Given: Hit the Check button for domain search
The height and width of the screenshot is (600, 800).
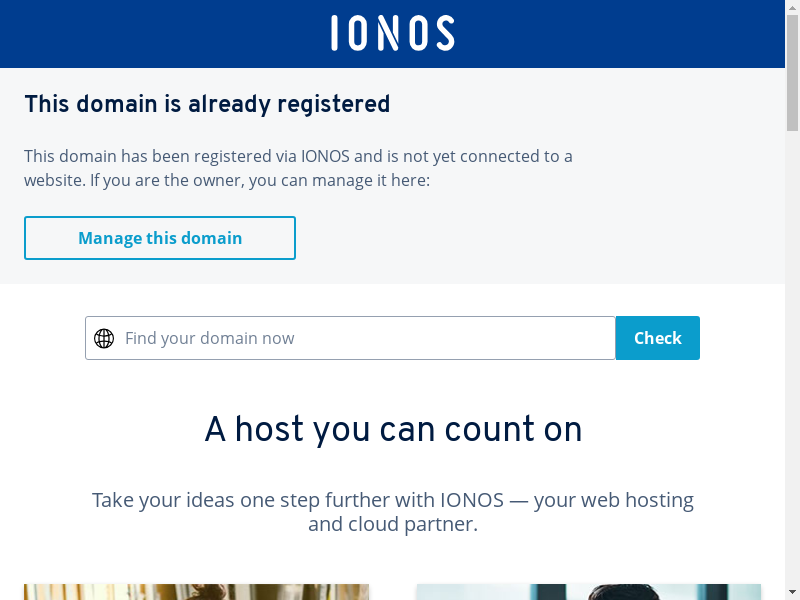Looking at the screenshot, I should coord(657,338).
